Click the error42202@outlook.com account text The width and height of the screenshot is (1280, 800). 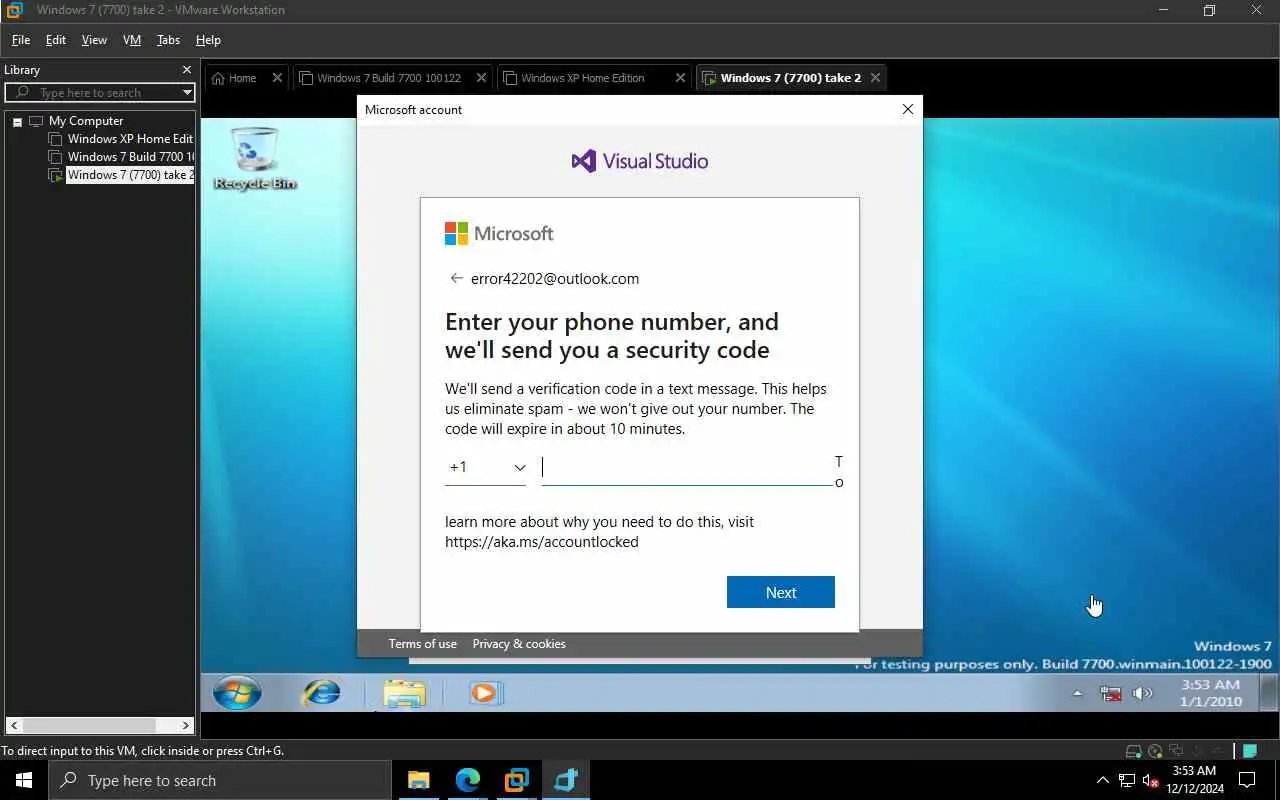pos(555,279)
